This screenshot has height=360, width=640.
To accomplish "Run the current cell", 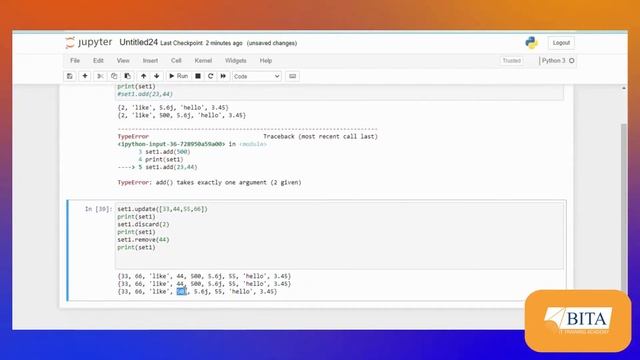I will click(x=178, y=76).
